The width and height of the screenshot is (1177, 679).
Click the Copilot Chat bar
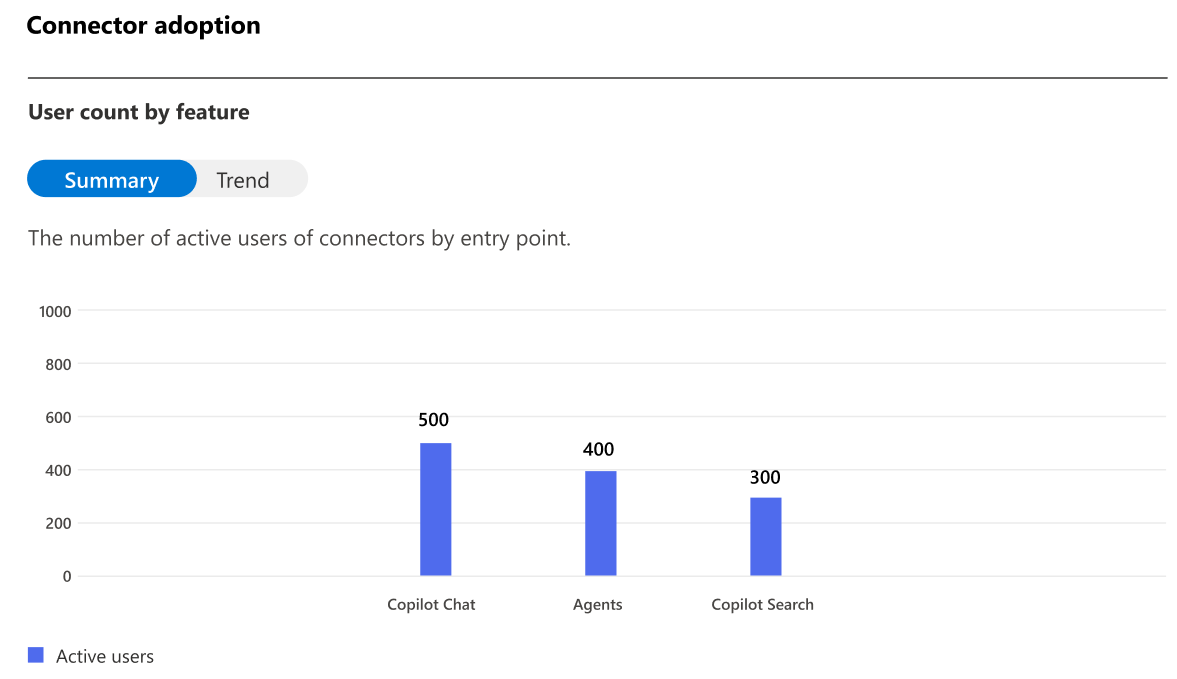435,509
